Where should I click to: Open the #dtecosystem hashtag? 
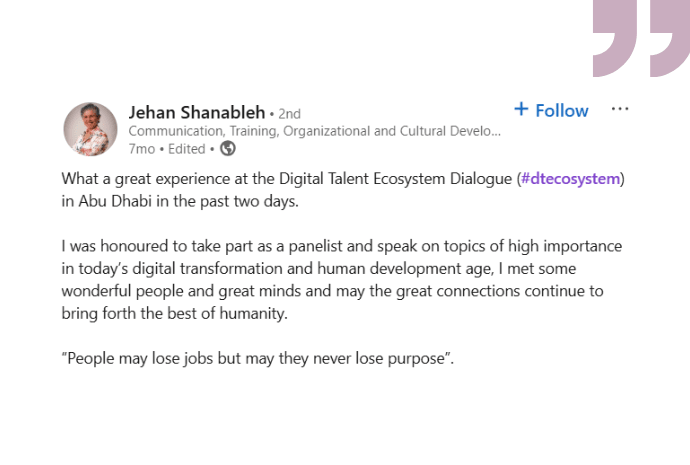(x=572, y=179)
